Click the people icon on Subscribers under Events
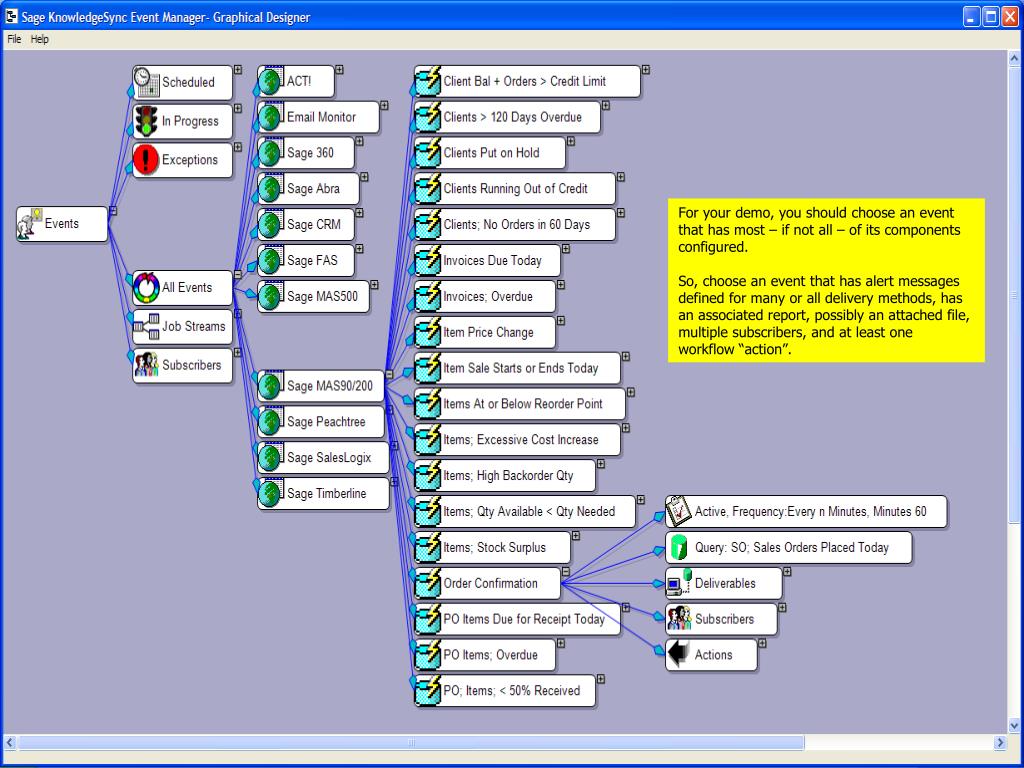The width and height of the screenshot is (1024, 768). [x=146, y=364]
